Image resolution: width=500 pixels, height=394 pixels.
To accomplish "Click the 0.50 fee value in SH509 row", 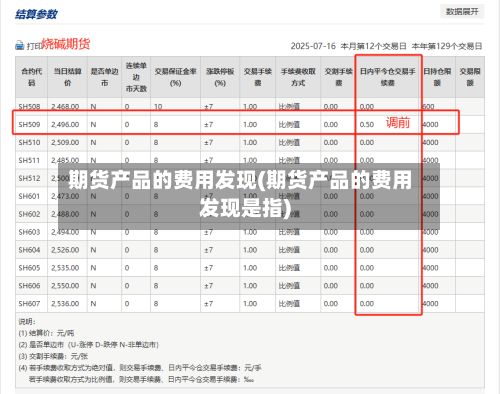I will (367, 125).
